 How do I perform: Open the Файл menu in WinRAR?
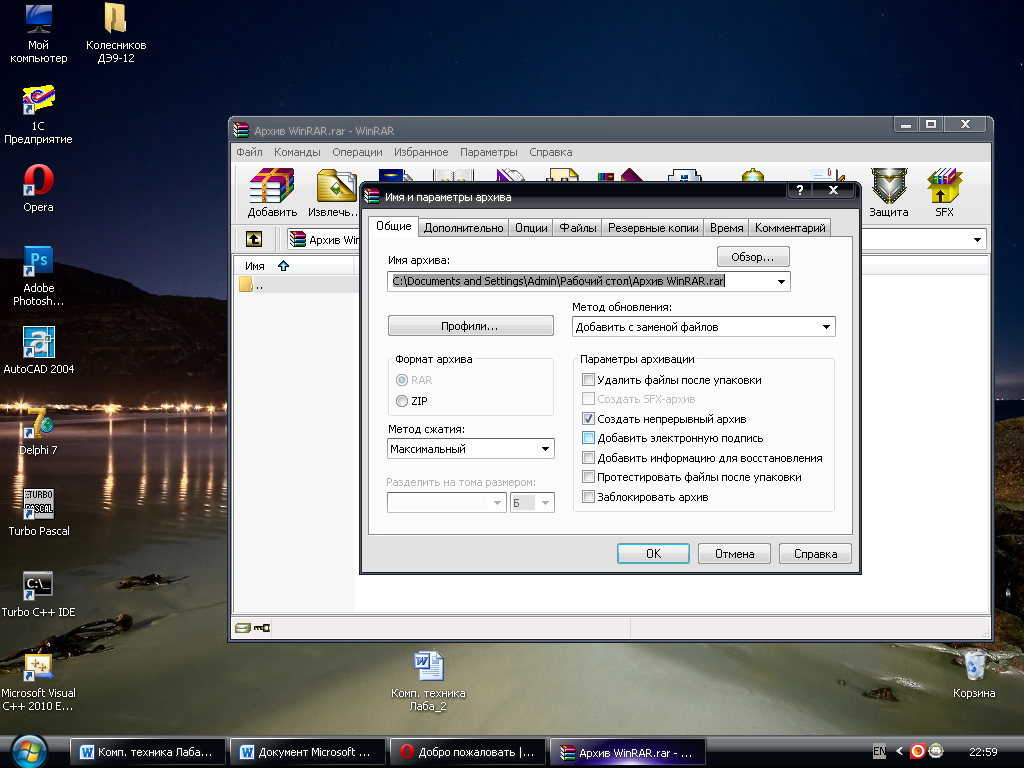point(249,152)
